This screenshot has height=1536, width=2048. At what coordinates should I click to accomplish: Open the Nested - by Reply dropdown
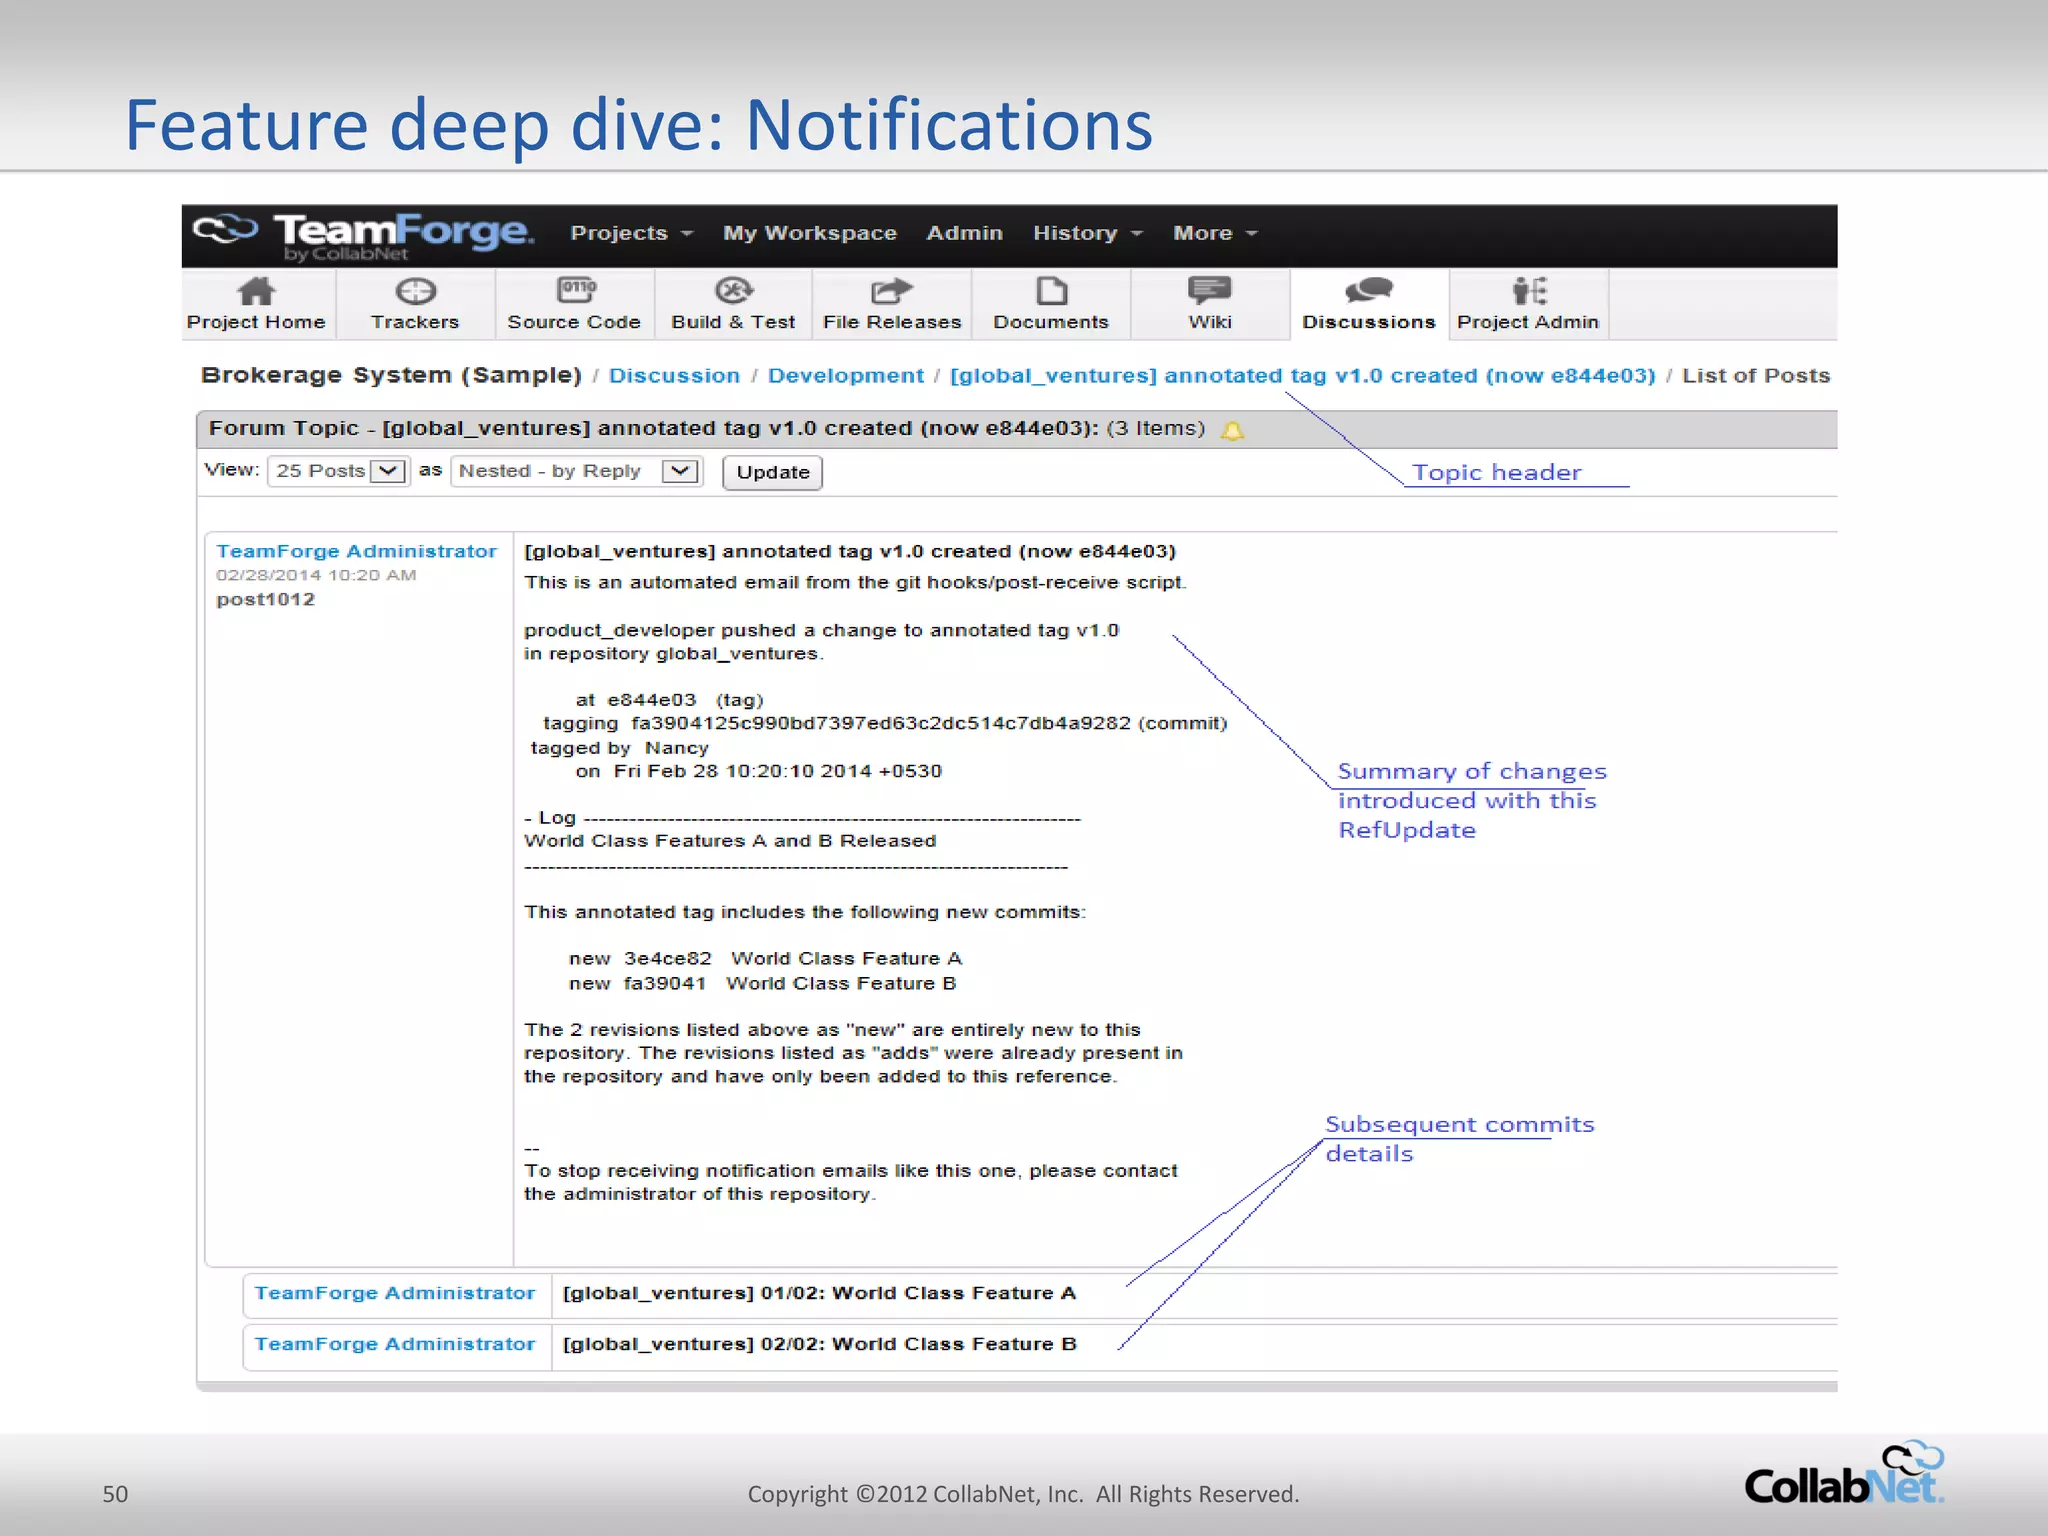tap(577, 471)
